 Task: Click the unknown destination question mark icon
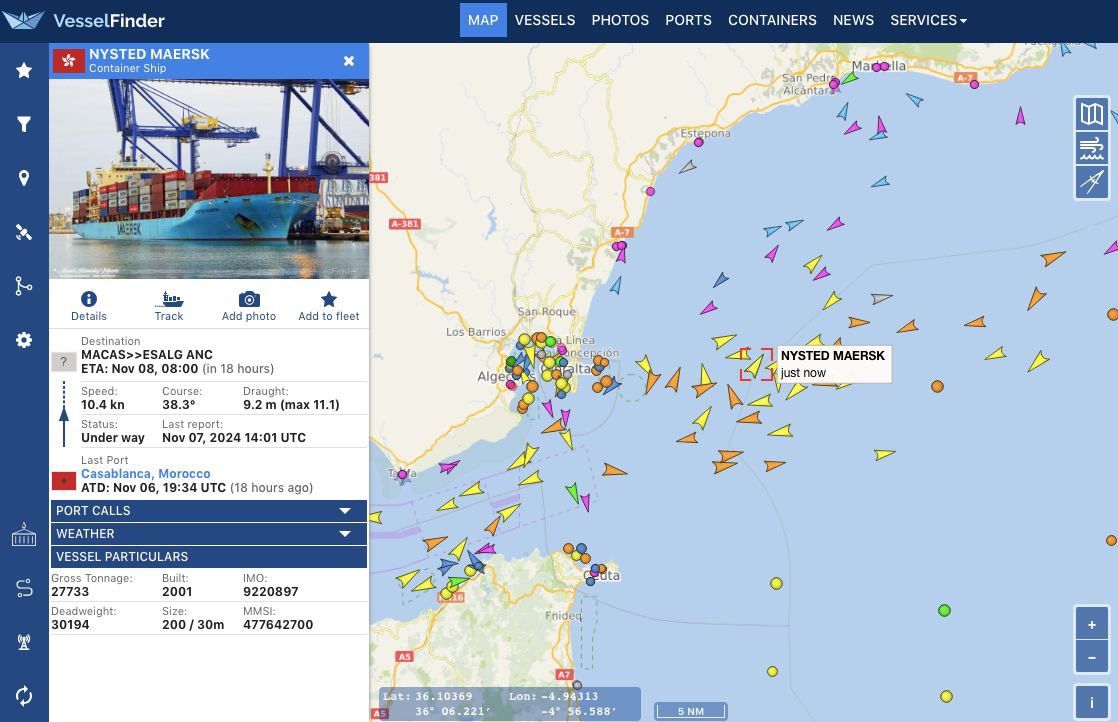[x=63, y=361]
